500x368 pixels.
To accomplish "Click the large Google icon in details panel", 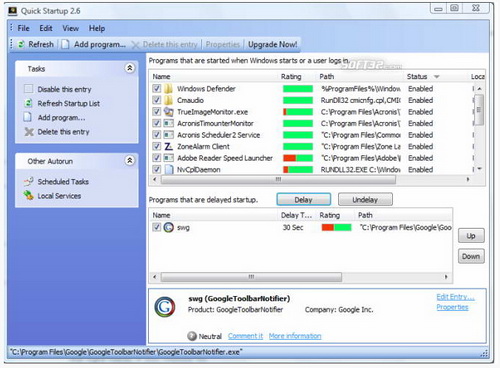I will [x=165, y=307].
